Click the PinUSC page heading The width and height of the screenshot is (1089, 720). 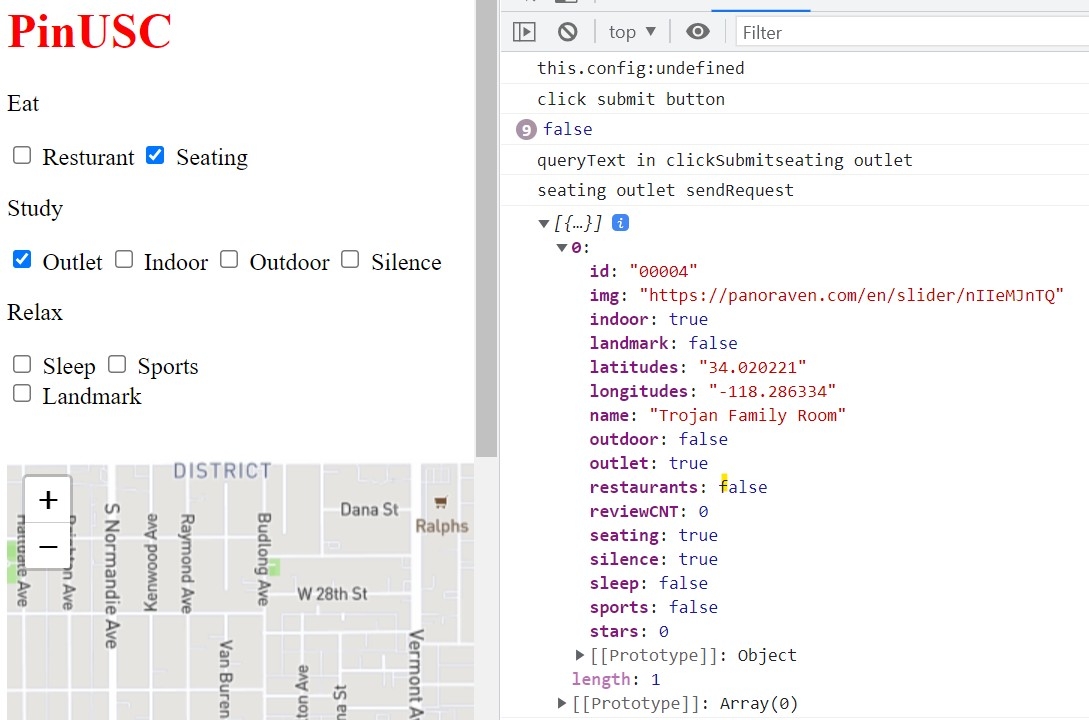(89, 31)
